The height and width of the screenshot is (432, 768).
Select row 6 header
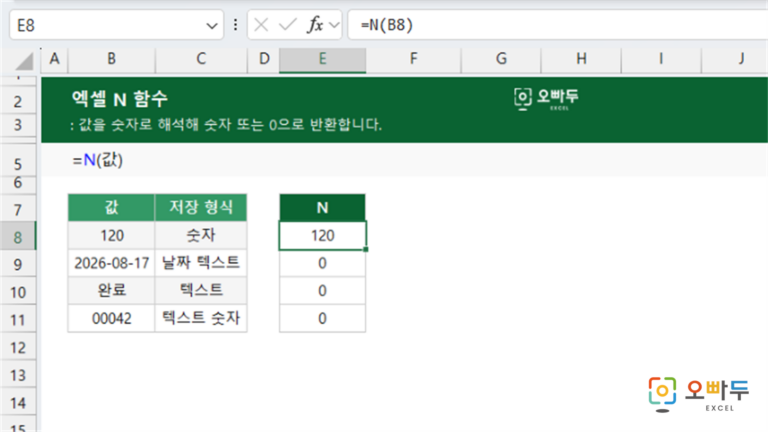[x=18, y=183]
